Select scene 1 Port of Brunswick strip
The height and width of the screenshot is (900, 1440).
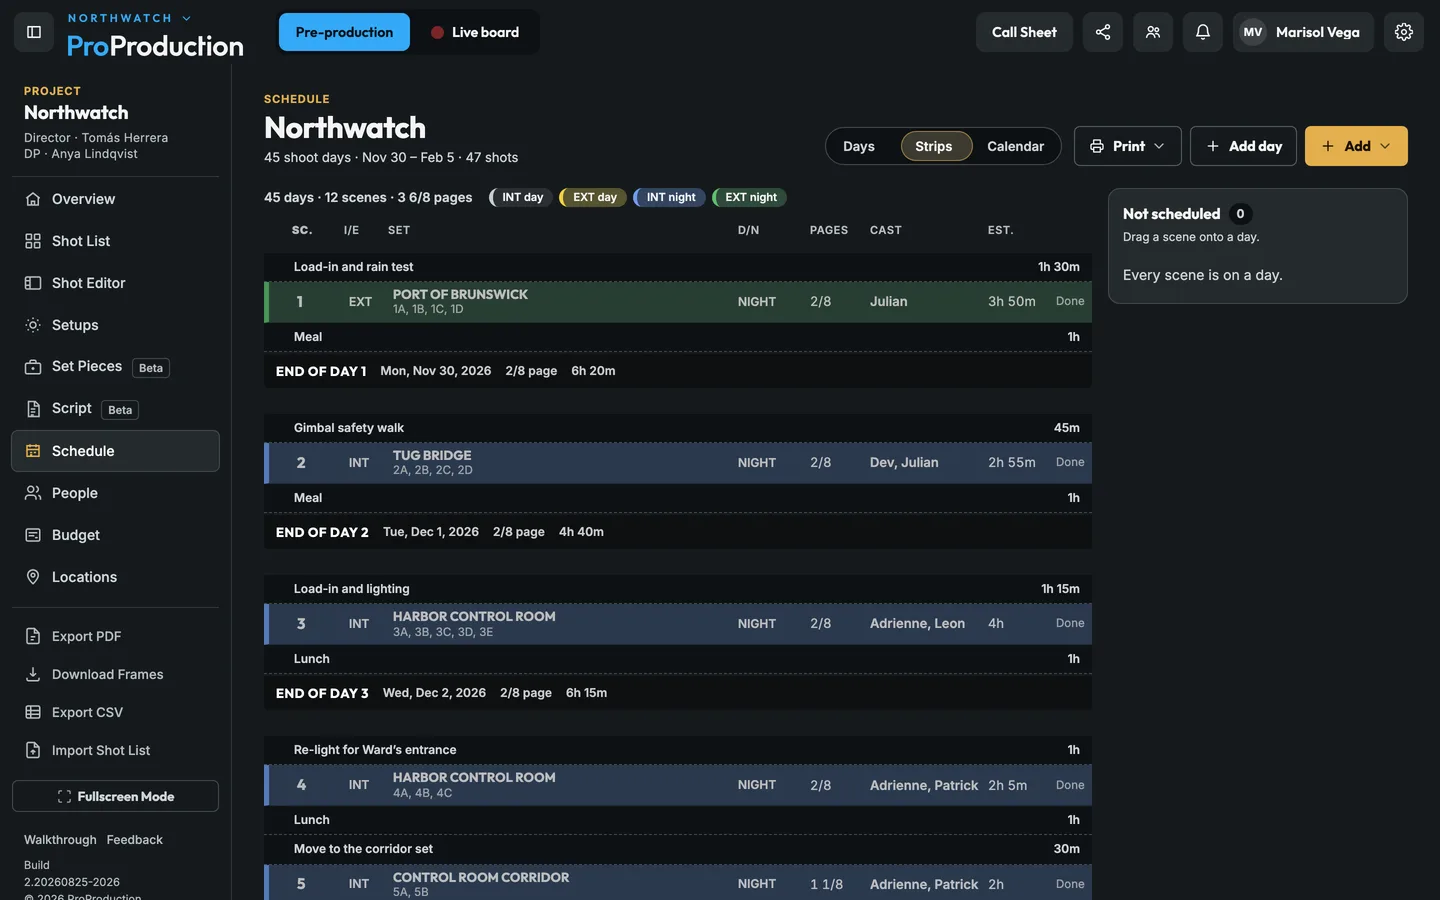(x=678, y=302)
